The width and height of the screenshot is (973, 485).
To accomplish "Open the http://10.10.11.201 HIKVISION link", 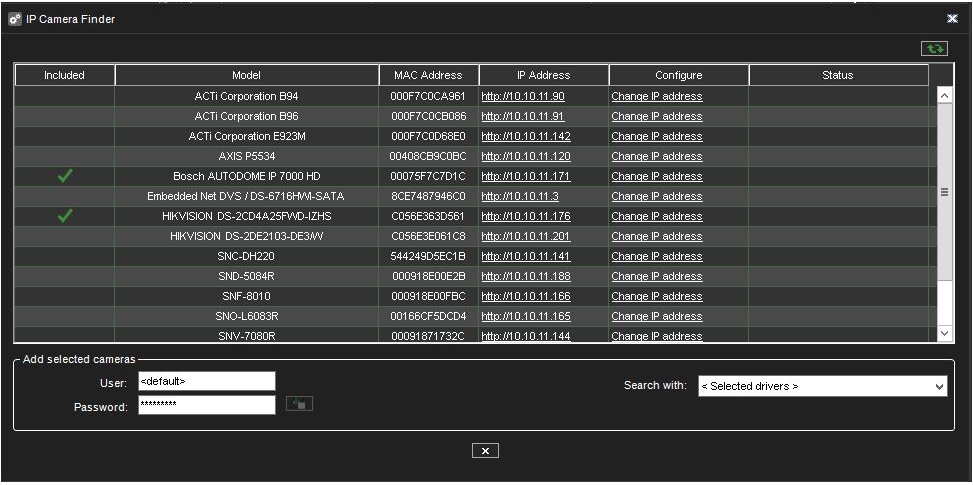I will 525,237.
